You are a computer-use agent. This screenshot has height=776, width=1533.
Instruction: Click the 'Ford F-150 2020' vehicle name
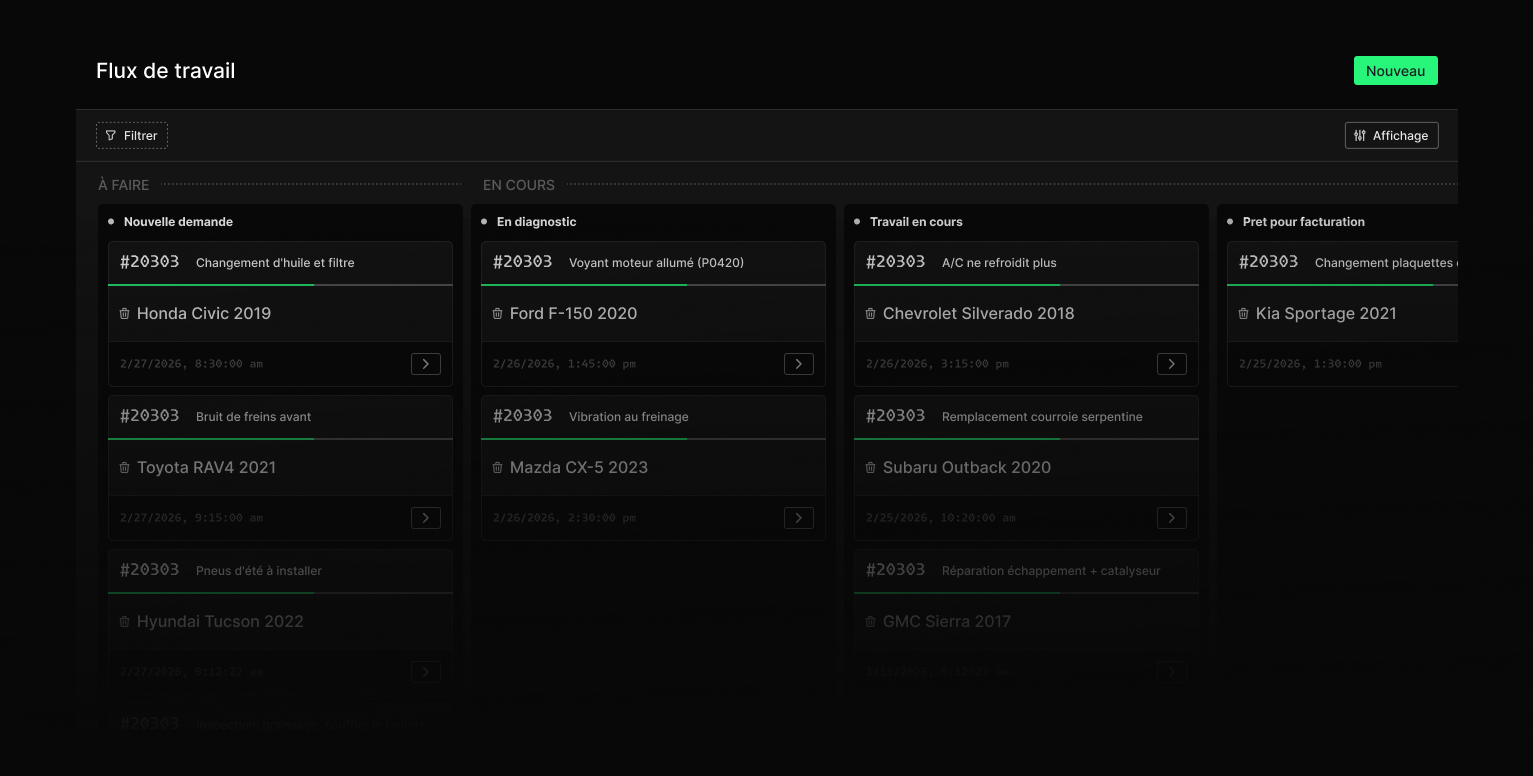tap(573, 314)
